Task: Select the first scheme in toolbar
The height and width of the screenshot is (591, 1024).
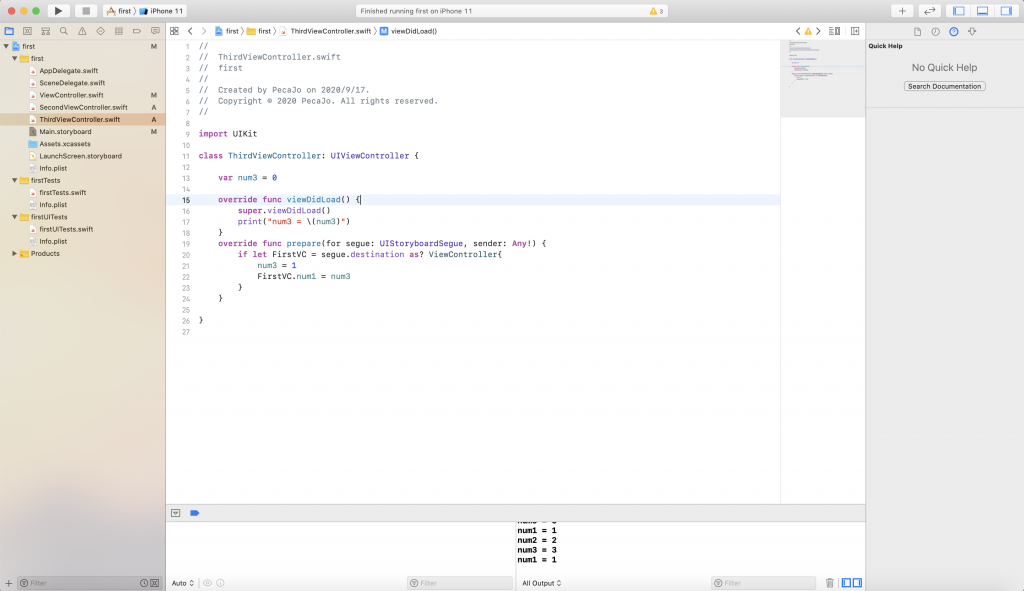Action: (x=120, y=11)
